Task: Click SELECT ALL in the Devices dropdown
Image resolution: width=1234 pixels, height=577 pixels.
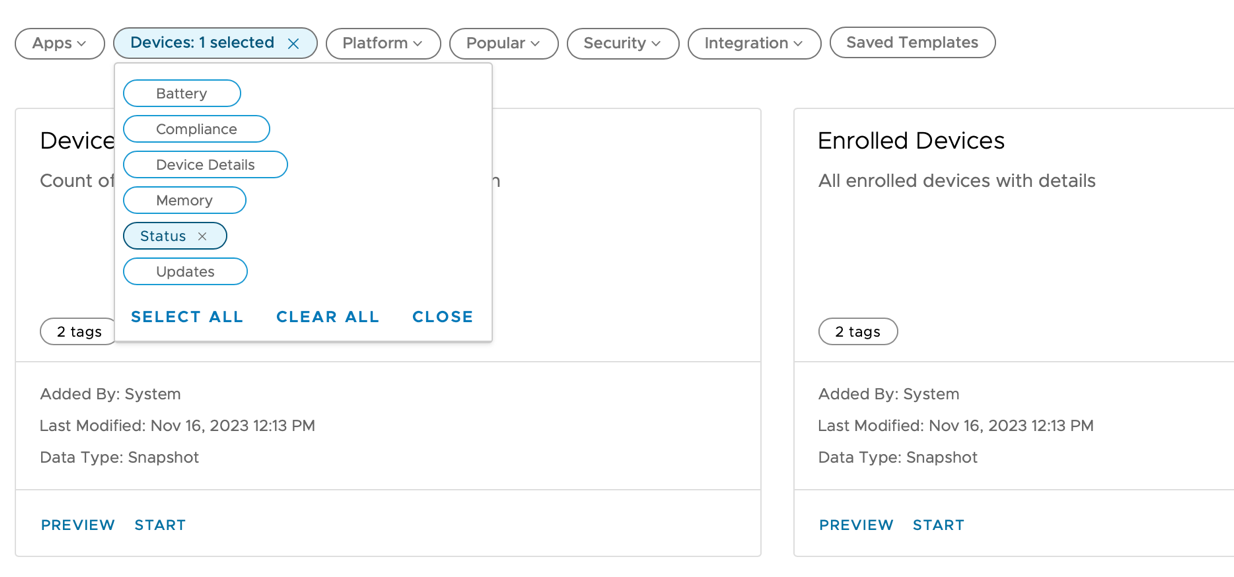Action: 187,317
